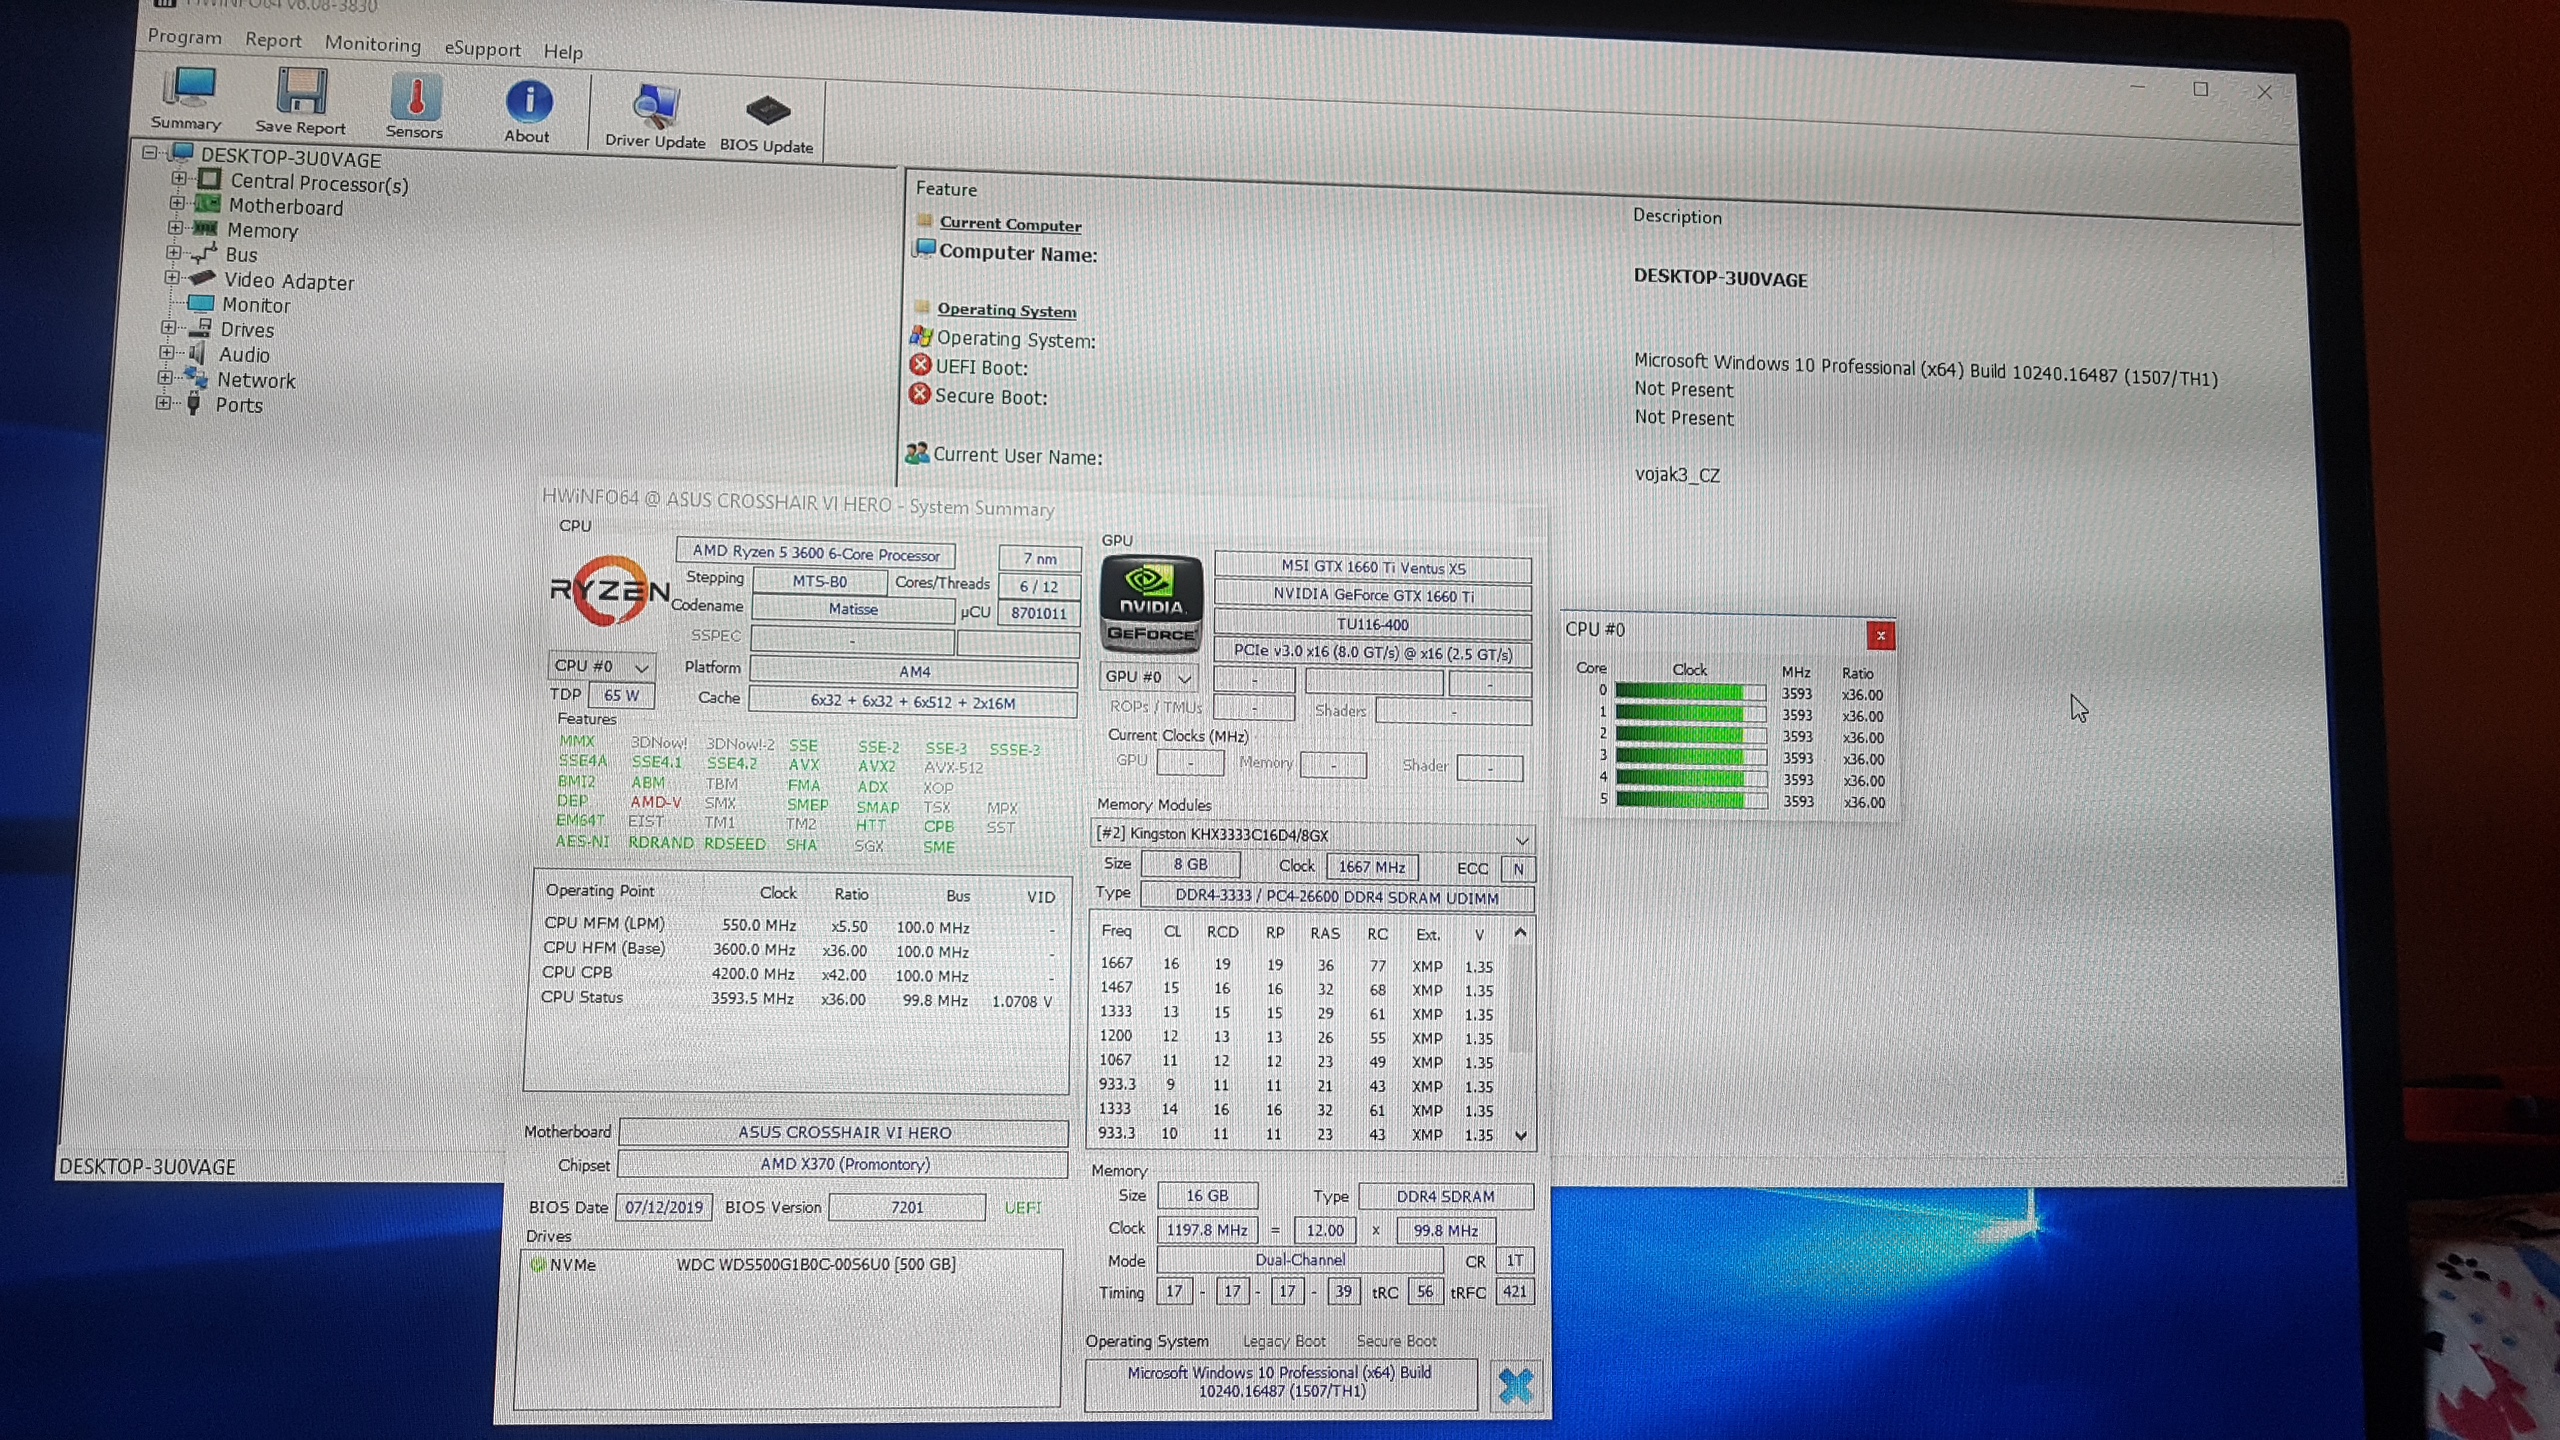Select Monitor item in device tree

pos(256,305)
